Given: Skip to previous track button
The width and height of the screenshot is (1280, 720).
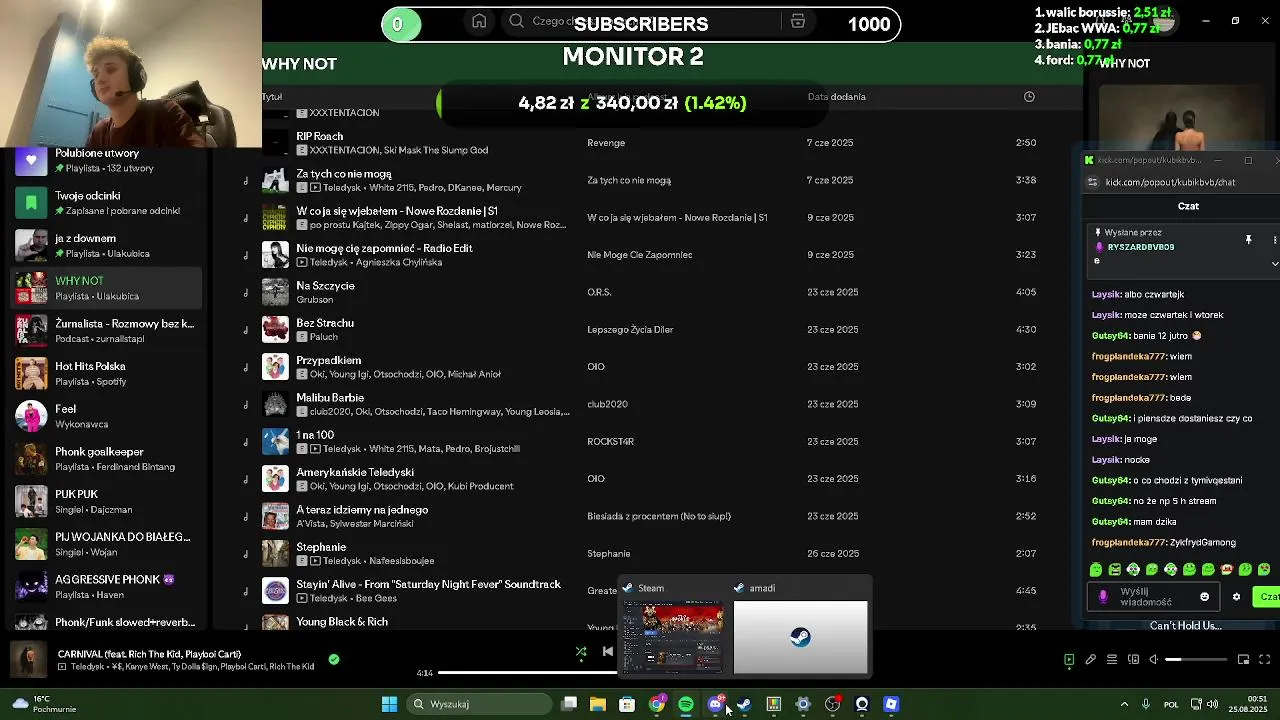Looking at the screenshot, I should click(607, 652).
